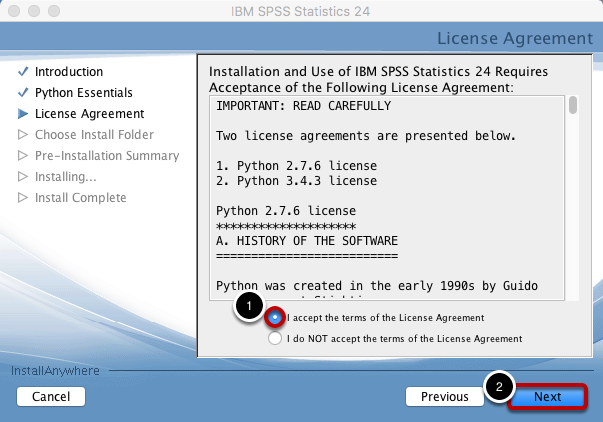Click the 'Choose Install Folder' step label
The image size is (603, 422).
[94, 135]
